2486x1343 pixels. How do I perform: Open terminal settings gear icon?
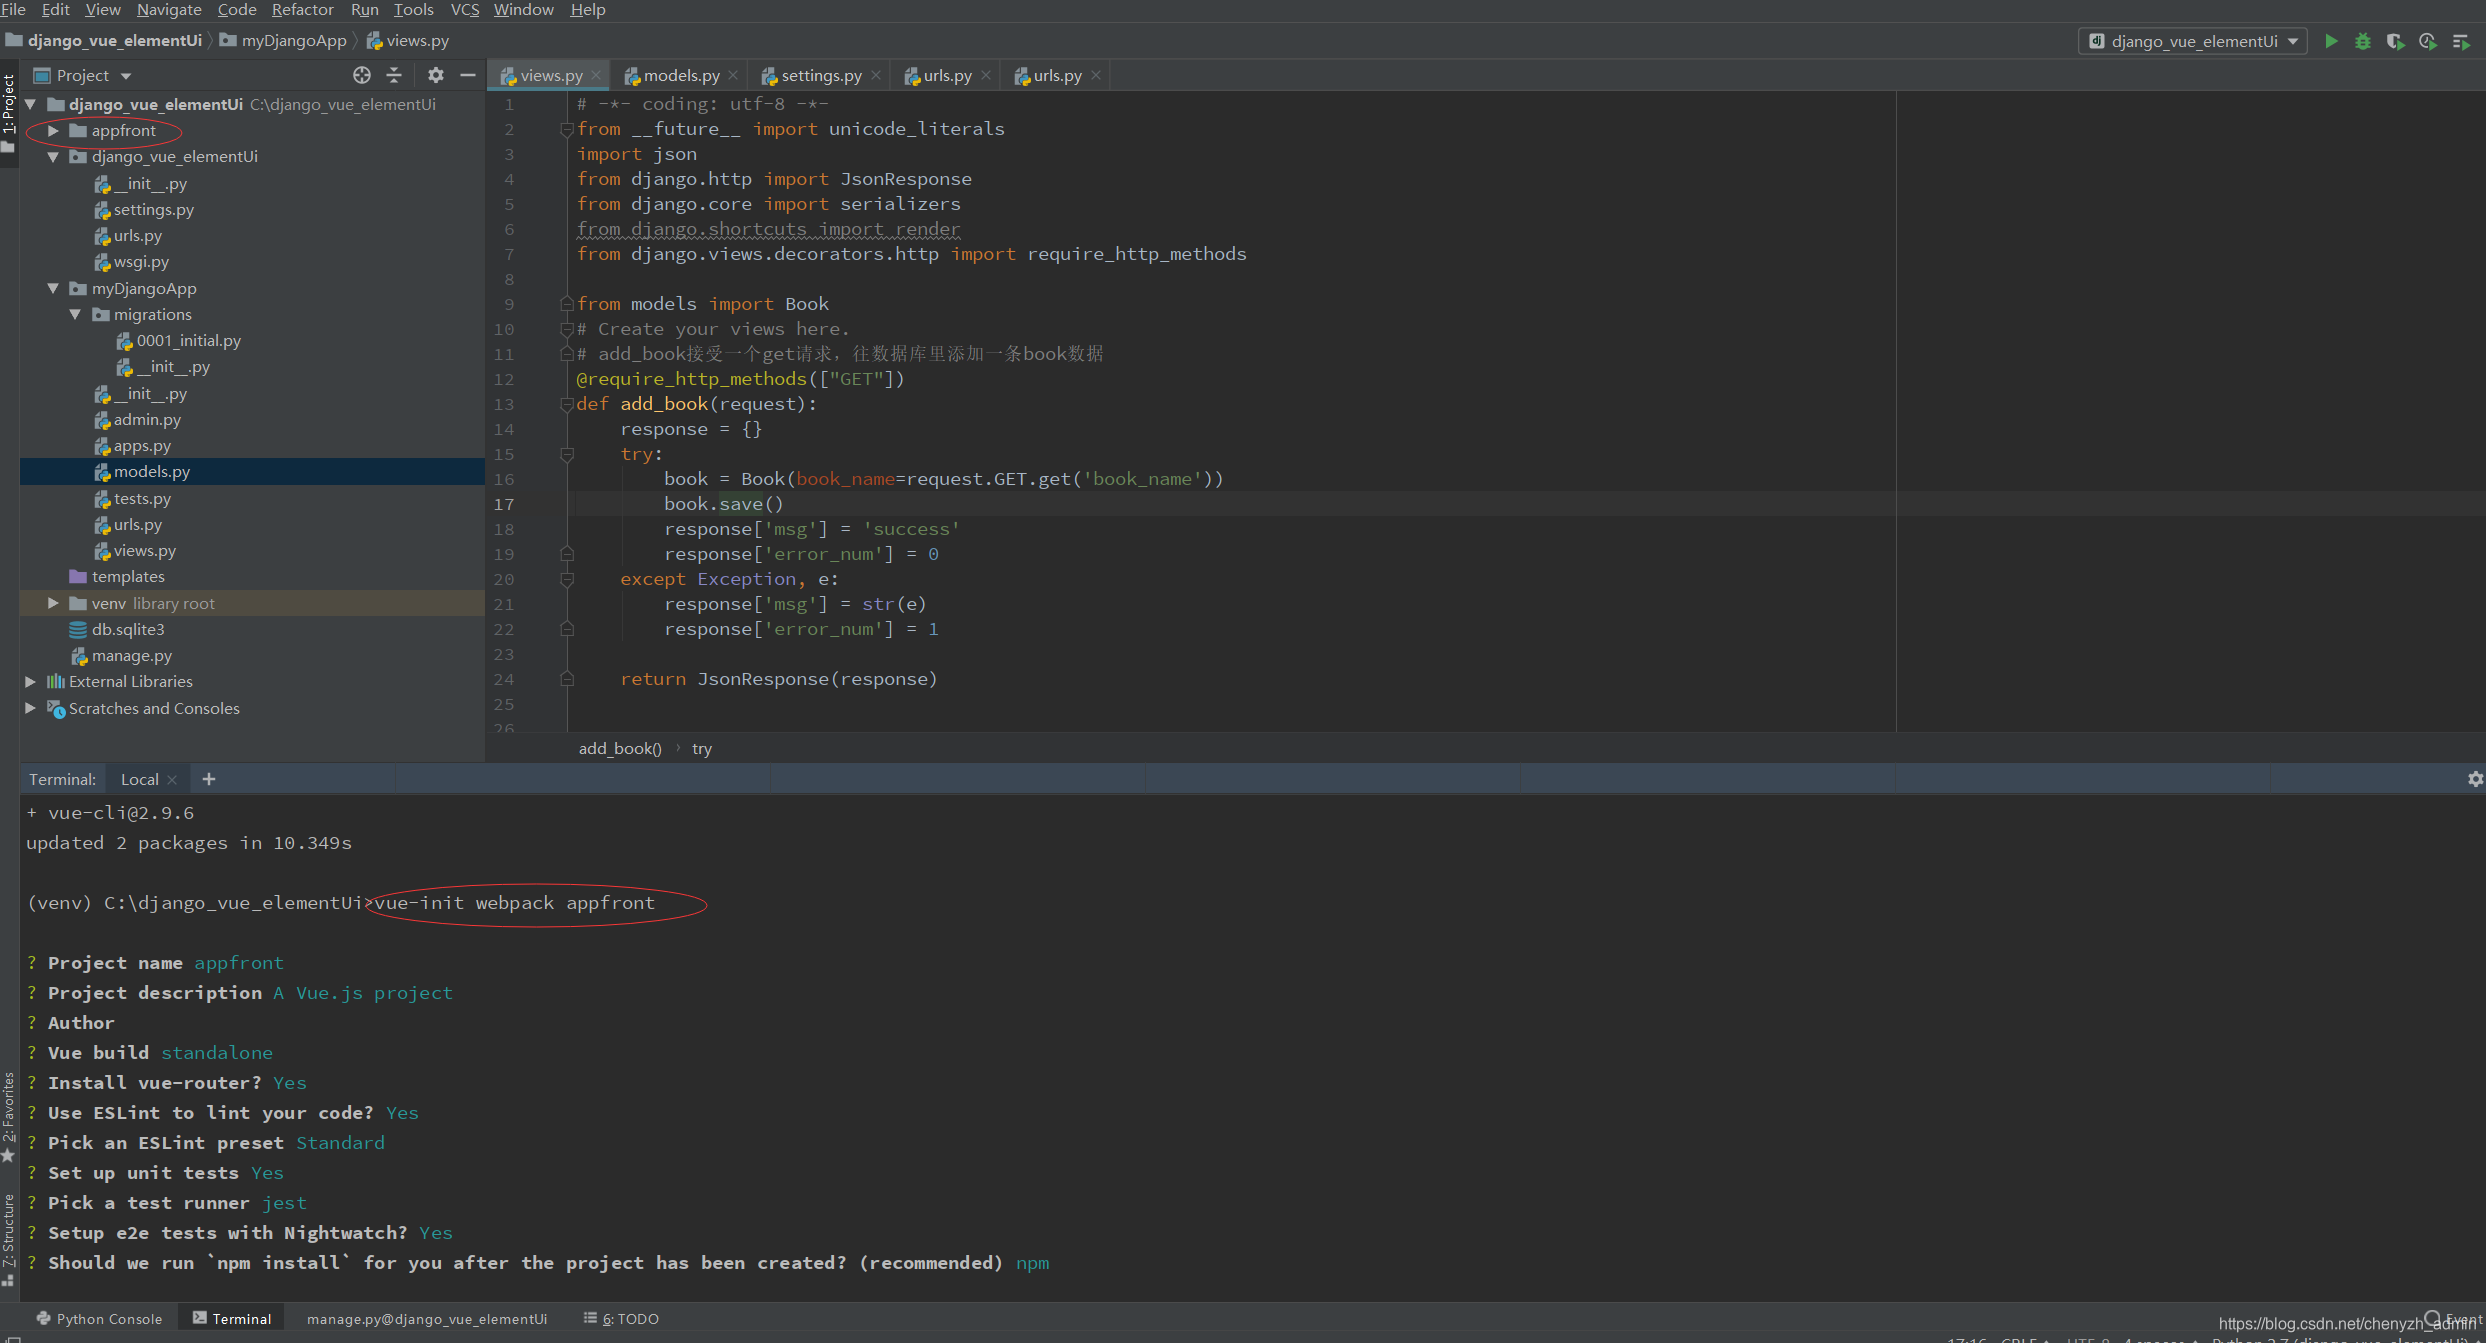2475,779
